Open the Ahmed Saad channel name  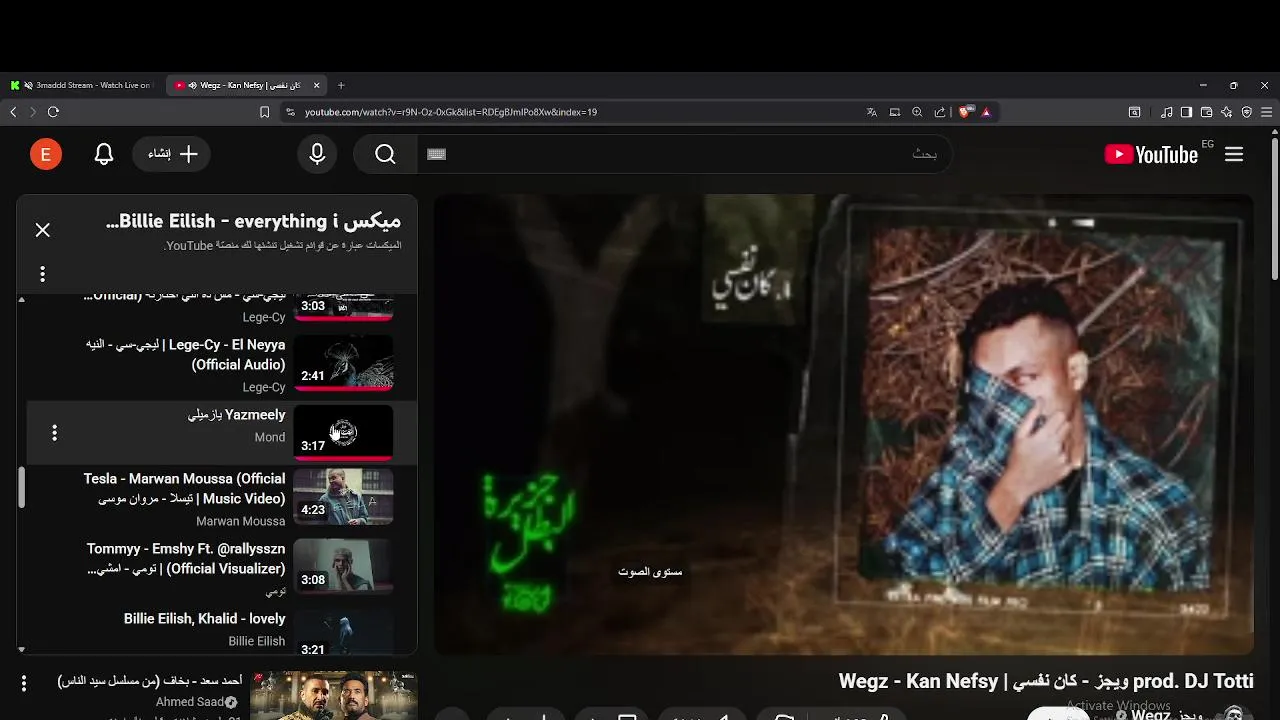(189, 702)
